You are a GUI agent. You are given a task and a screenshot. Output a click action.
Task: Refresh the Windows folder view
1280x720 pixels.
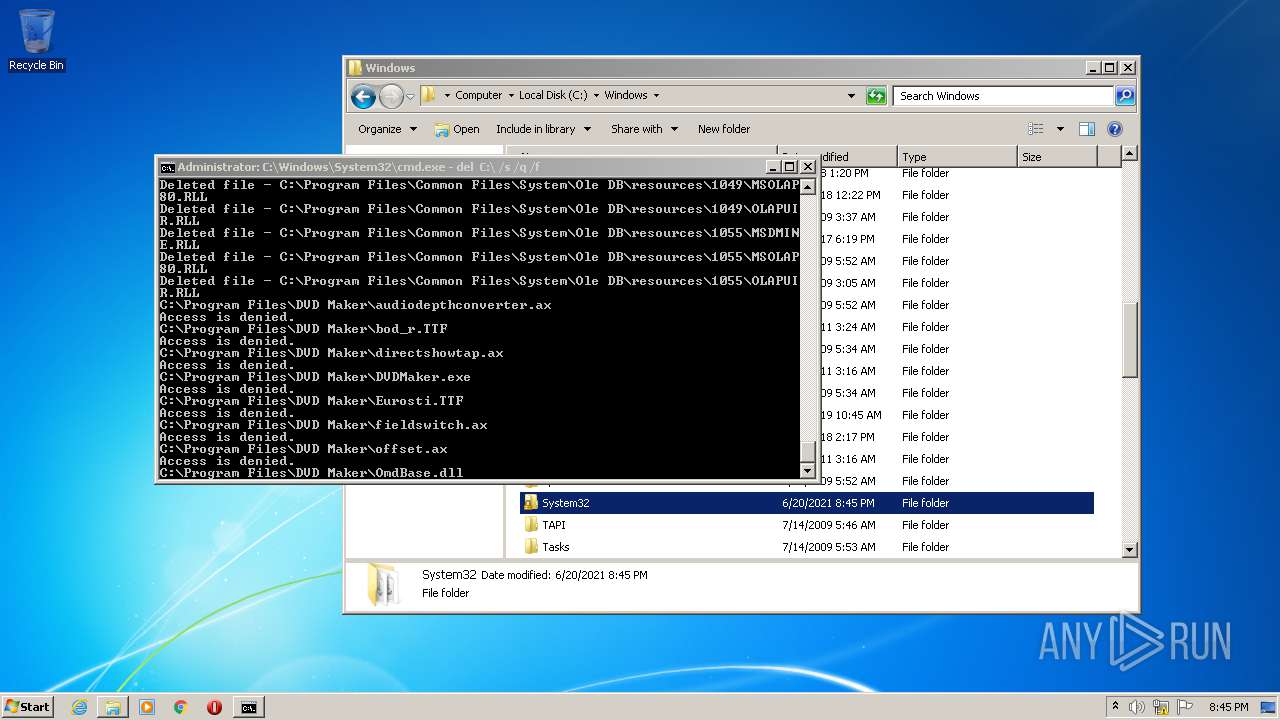click(x=876, y=96)
